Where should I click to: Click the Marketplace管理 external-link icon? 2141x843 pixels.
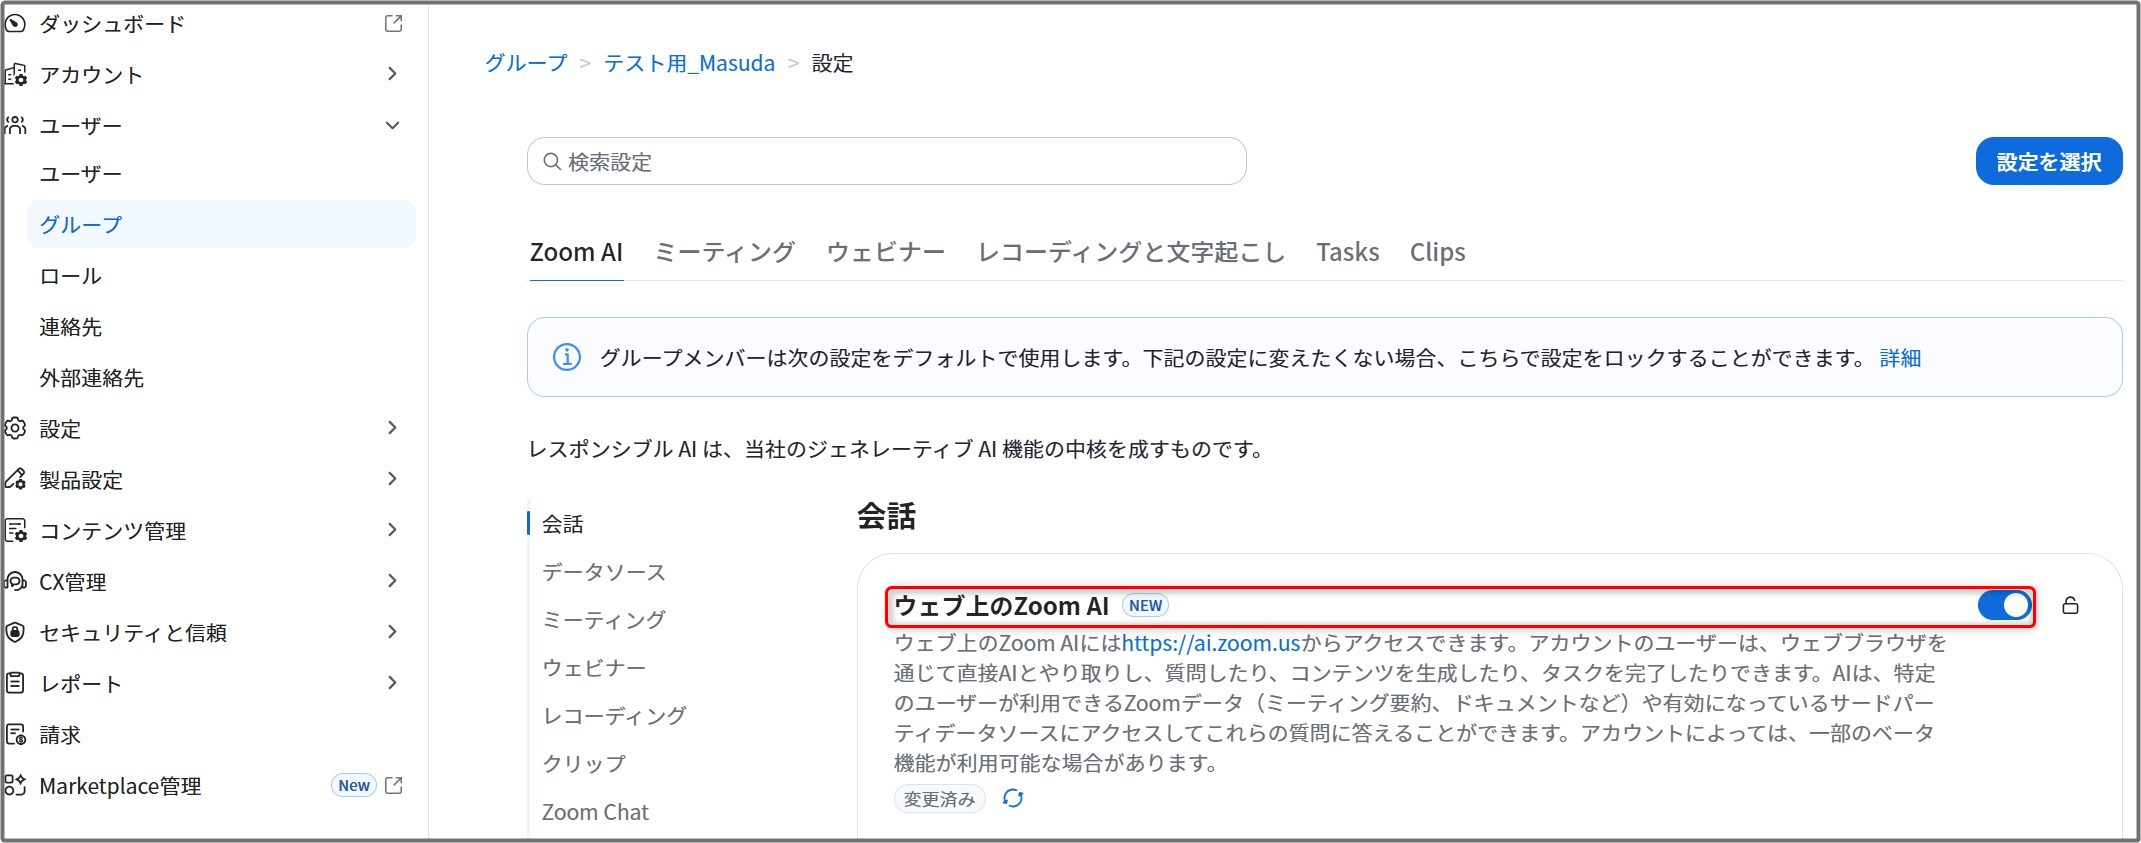394,785
